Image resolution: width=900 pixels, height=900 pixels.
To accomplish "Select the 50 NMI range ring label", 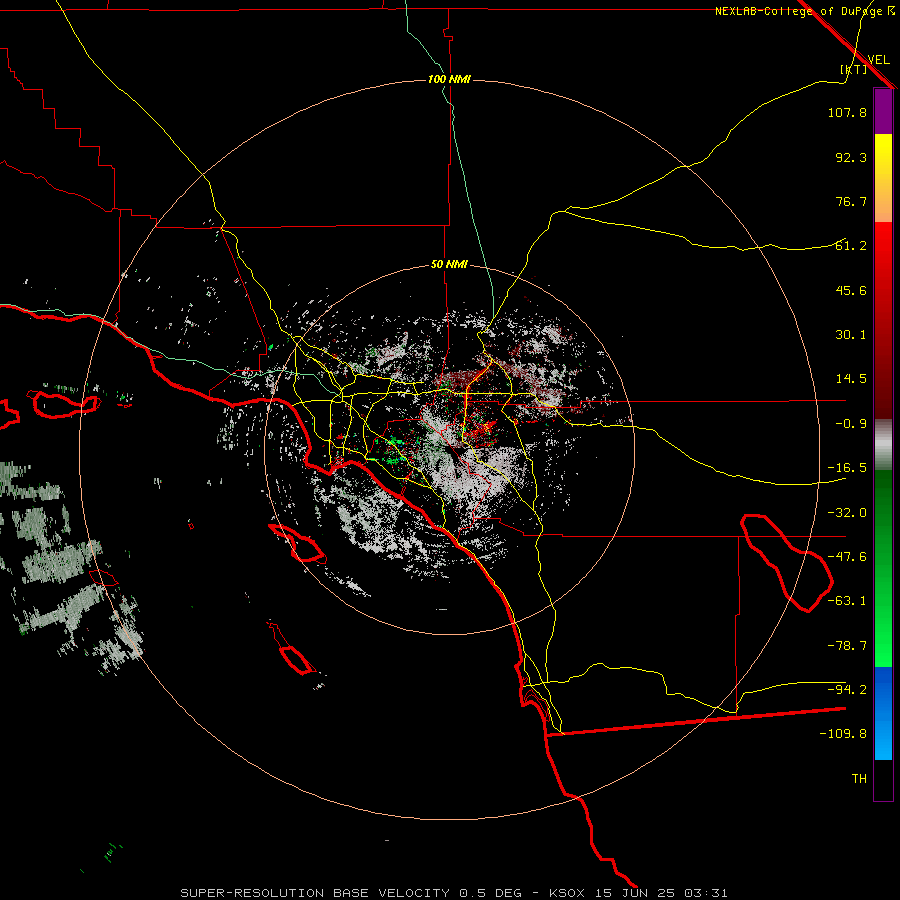I will pos(449,265).
